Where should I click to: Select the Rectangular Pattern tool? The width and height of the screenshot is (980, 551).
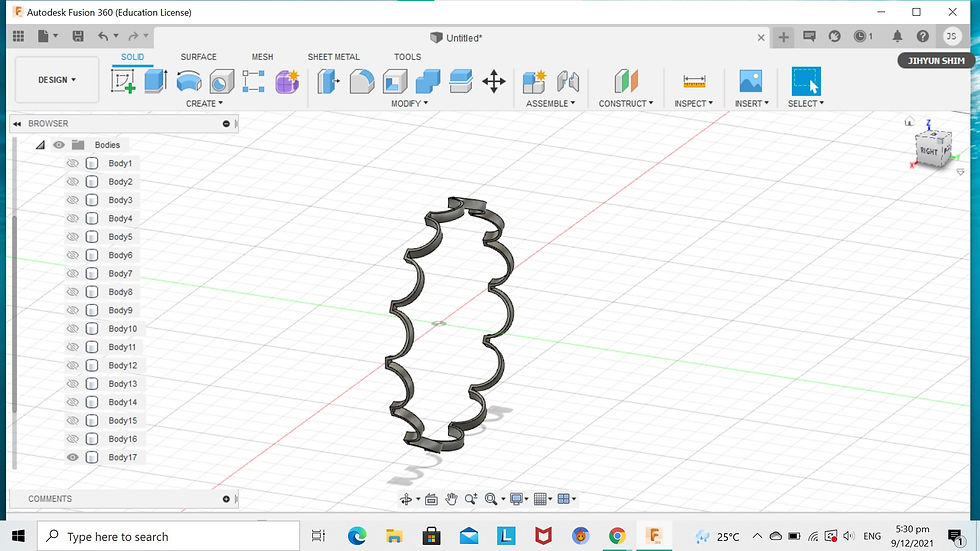point(253,81)
